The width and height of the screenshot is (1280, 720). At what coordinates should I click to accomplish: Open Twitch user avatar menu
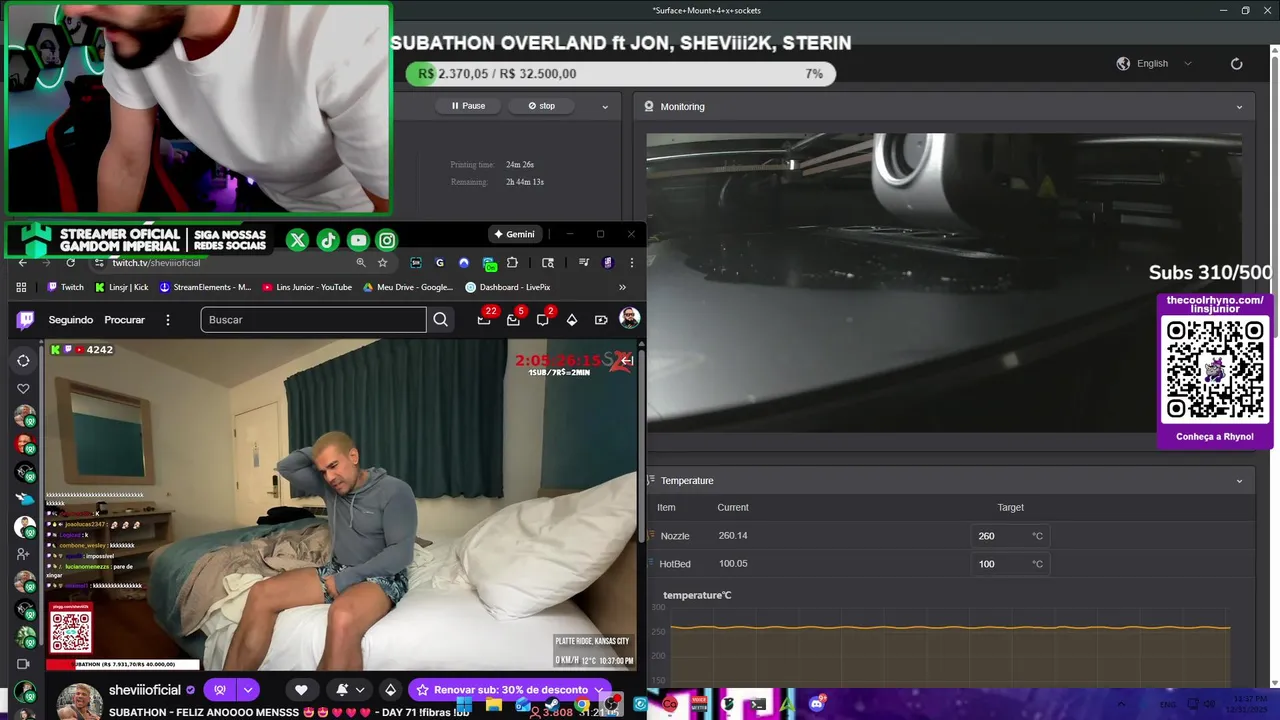(629, 318)
